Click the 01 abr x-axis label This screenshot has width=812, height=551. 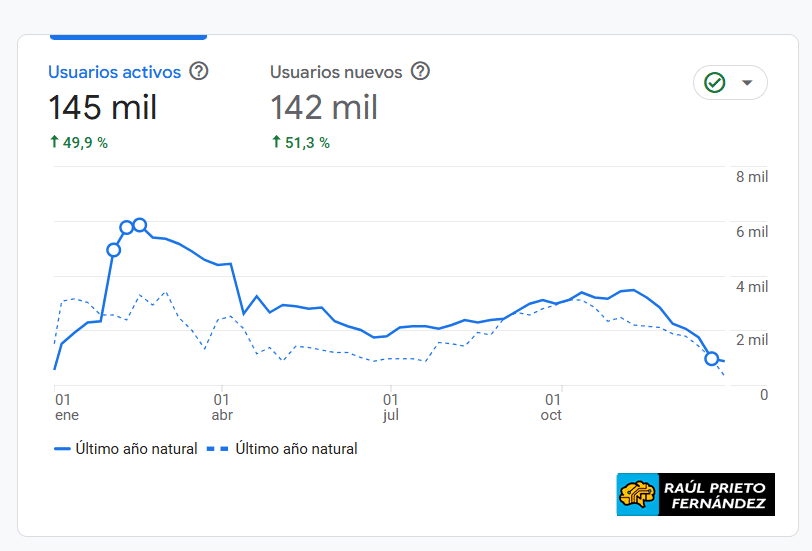tap(222, 406)
